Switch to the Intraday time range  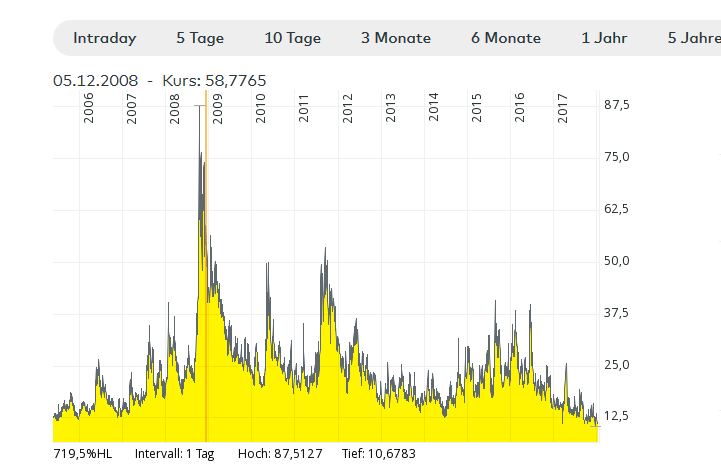pyautogui.click(x=104, y=38)
